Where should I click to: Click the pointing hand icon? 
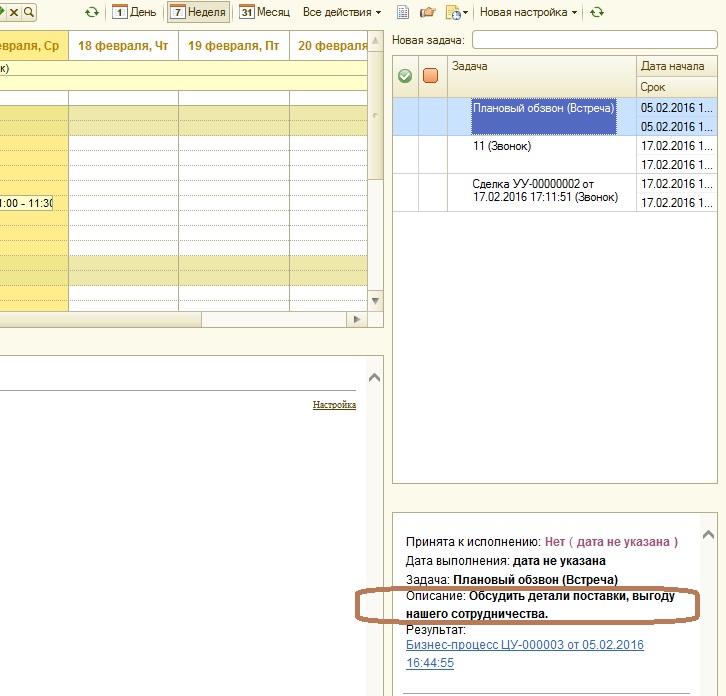click(428, 13)
